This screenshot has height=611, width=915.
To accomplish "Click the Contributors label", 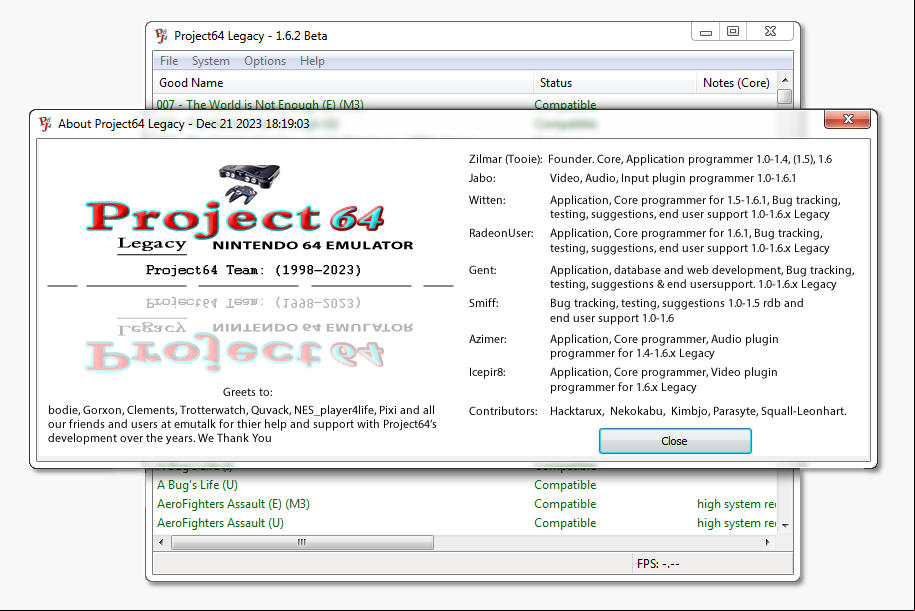I will coord(503,411).
